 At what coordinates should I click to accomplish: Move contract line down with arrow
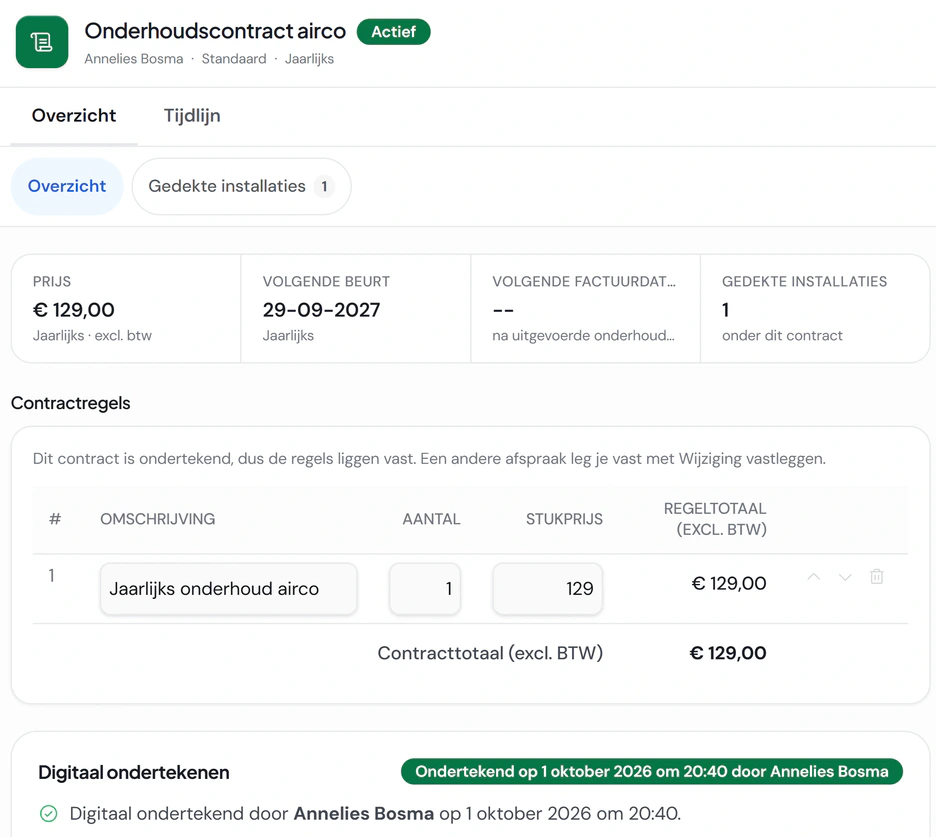click(845, 577)
